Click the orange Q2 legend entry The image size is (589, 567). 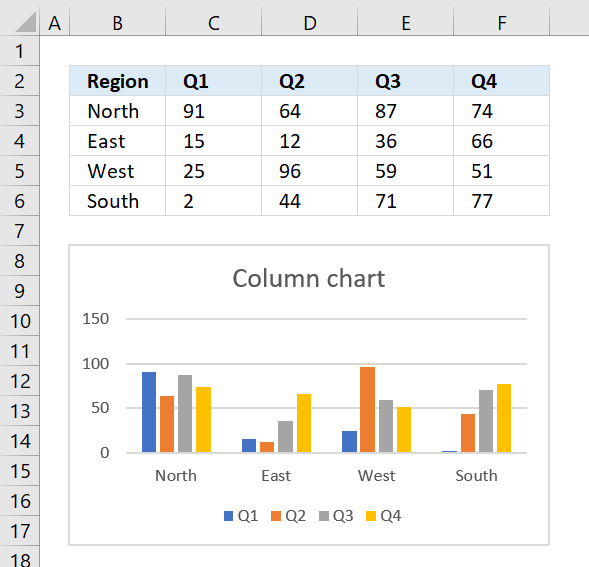point(288,516)
